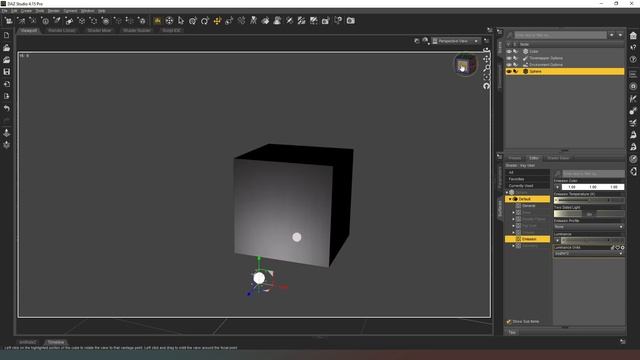640x360 pixels.
Task: Expand the last group below Emission
Action: point(513,246)
